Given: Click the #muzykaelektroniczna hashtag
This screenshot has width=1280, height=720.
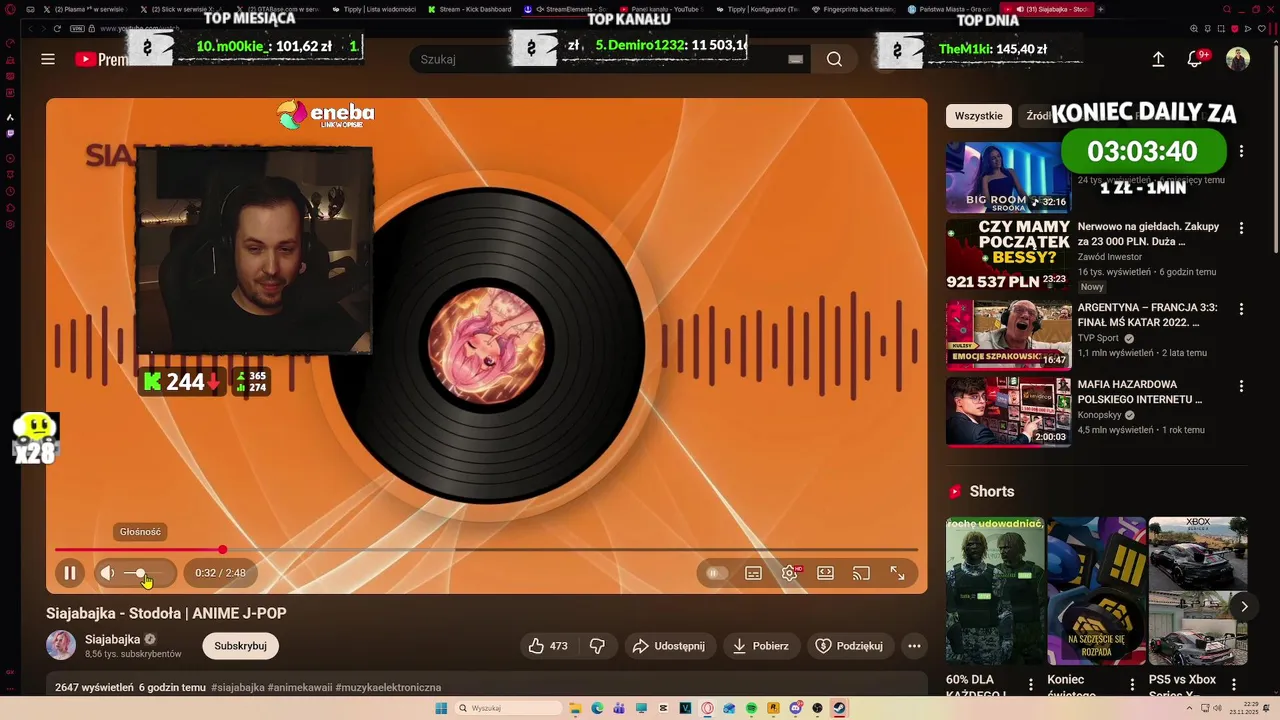Looking at the screenshot, I should tap(388, 688).
